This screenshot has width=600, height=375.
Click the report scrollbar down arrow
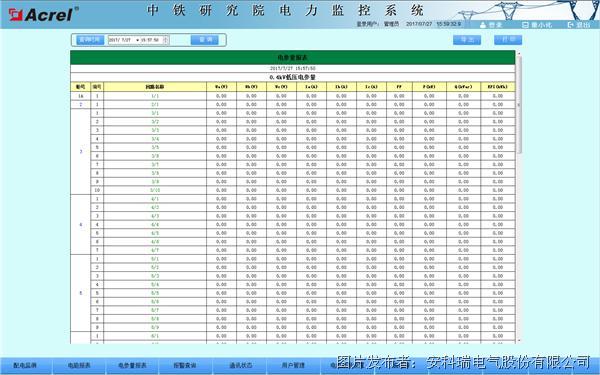tap(519, 340)
